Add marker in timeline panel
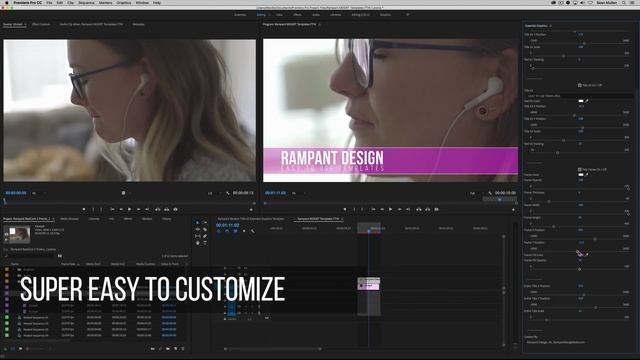This screenshot has width=640, height=360. 244,231
